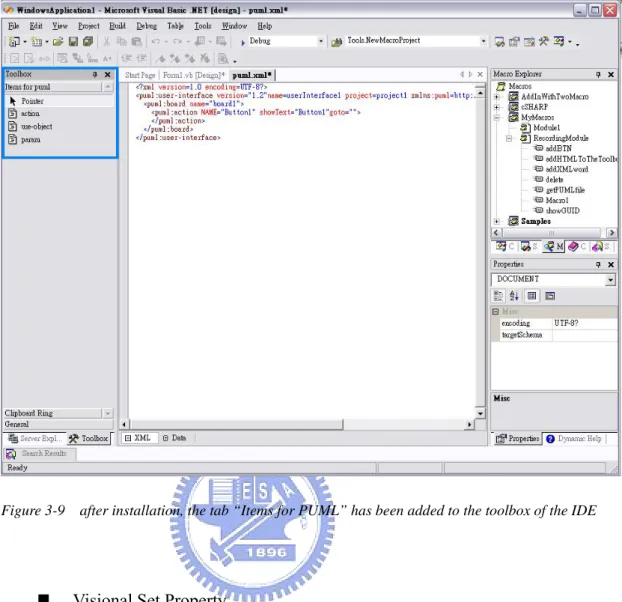The width and height of the screenshot is (622, 602).
Task: Click the Search Results tab
Action: point(39,453)
